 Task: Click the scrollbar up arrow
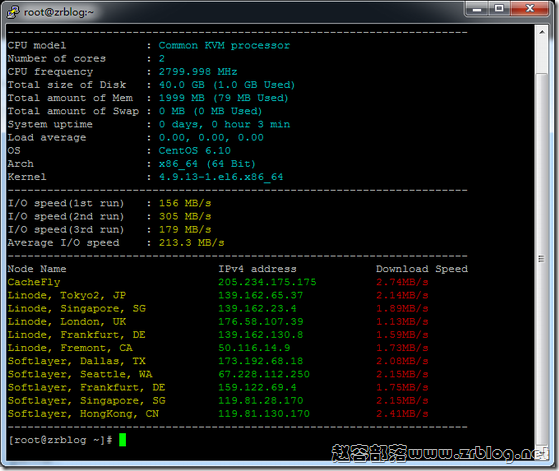pos(542,32)
